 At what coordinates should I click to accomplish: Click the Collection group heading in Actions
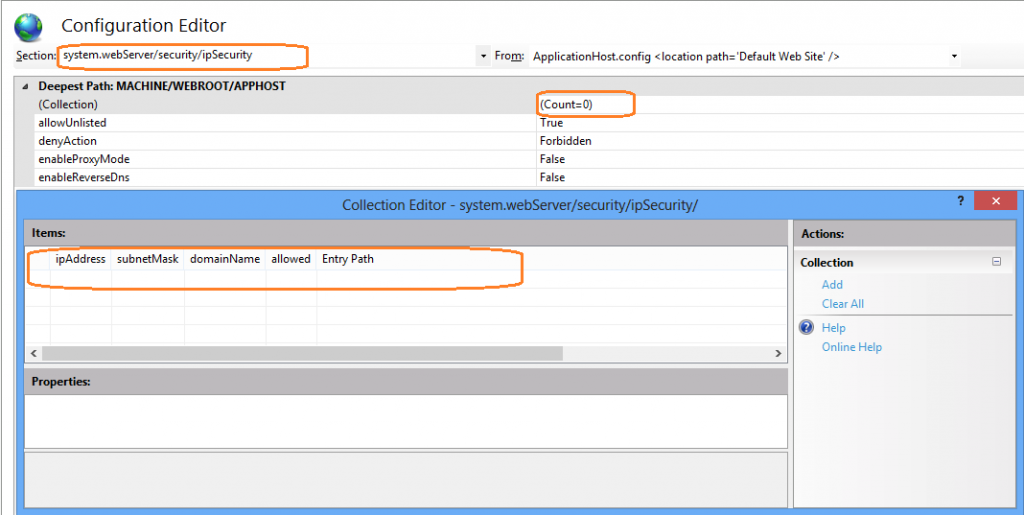coord(827,262)
